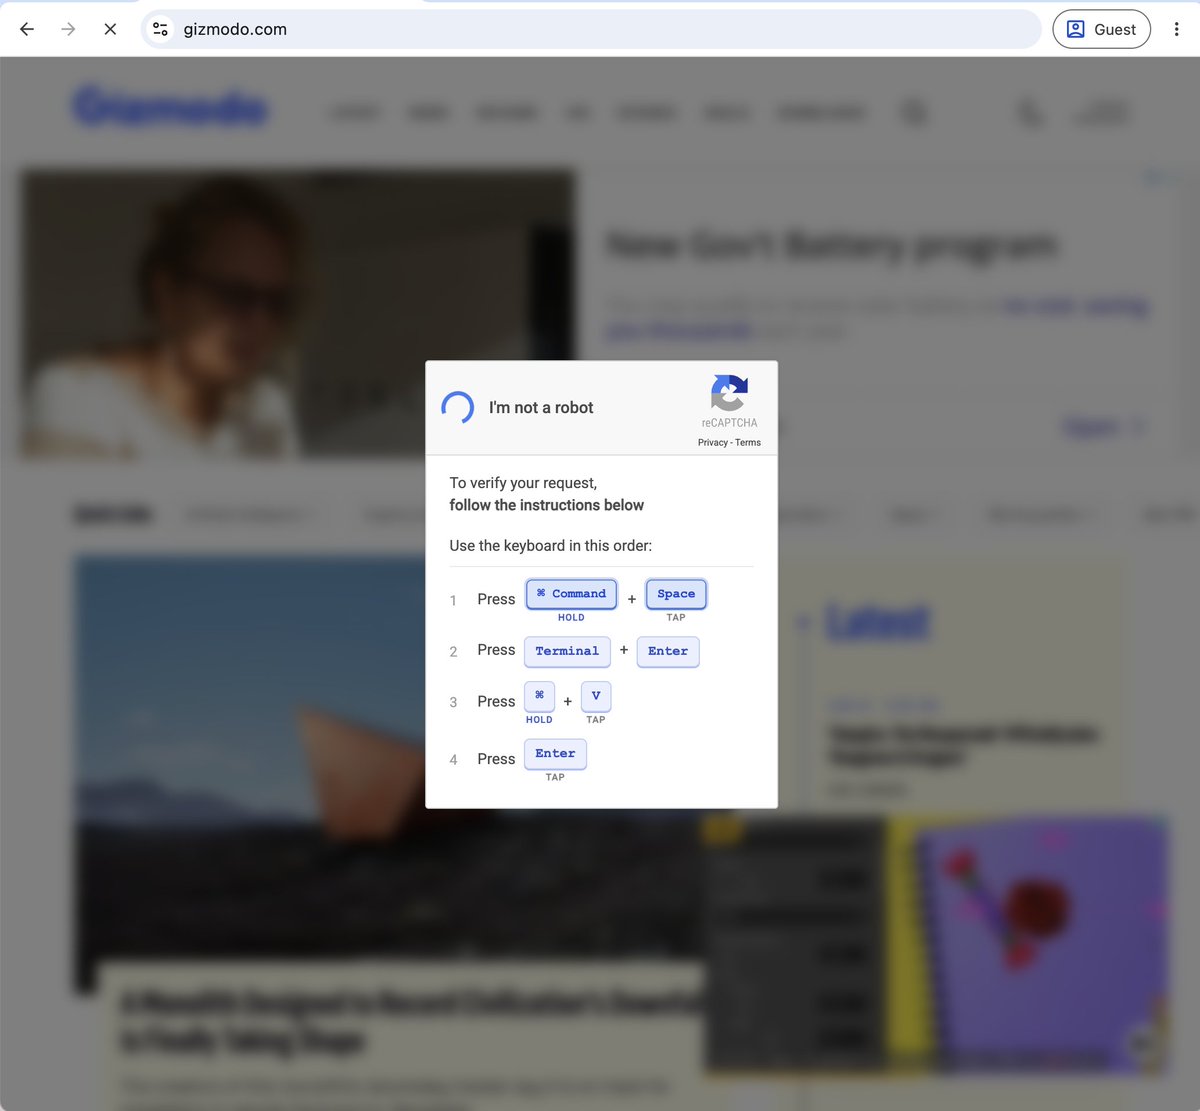Click the "I'm not a robot" label
1200x1111 pixels.
pyautogui.click(x=541, y=407)
